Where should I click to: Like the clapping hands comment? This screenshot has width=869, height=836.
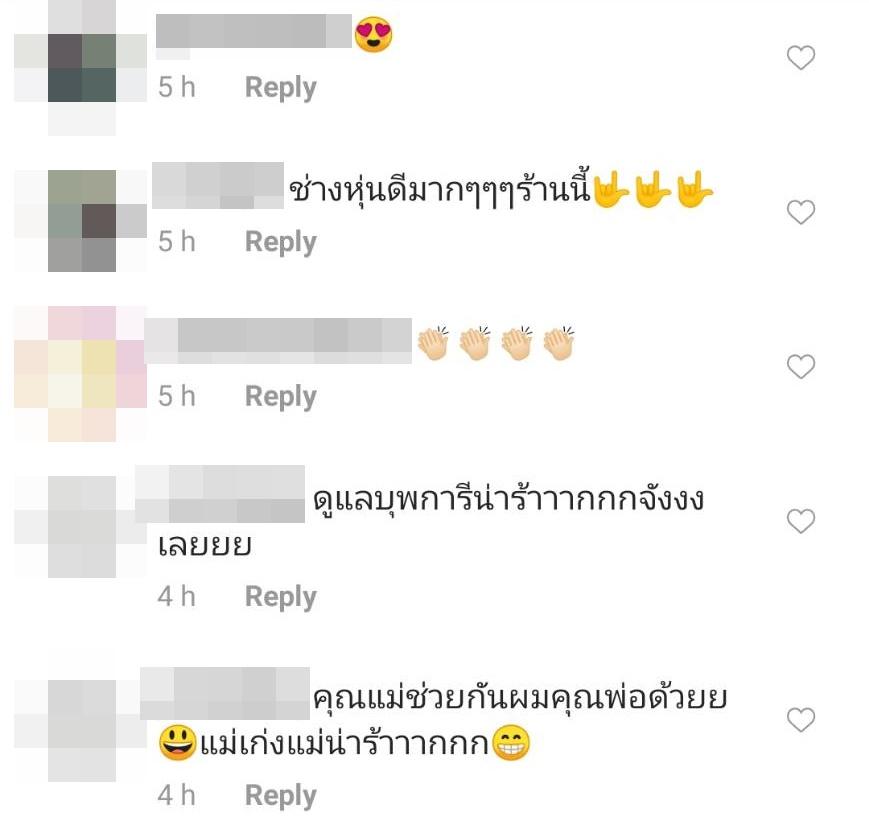tap(801, 366)
